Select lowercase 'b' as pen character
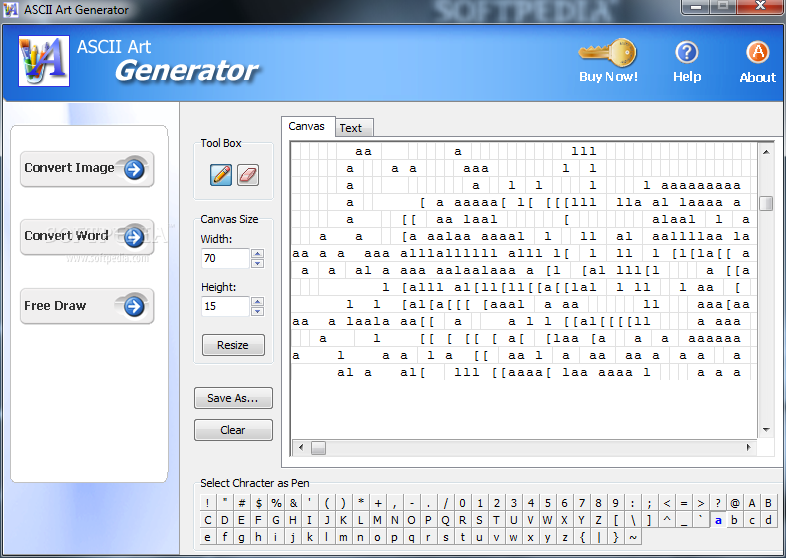786x558 pixels. point(735,520)
